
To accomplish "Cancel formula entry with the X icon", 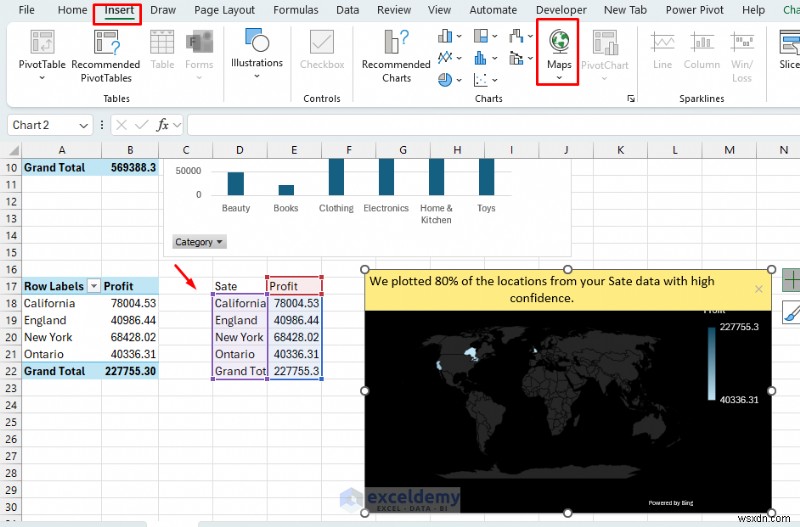I will click(121, 125).
